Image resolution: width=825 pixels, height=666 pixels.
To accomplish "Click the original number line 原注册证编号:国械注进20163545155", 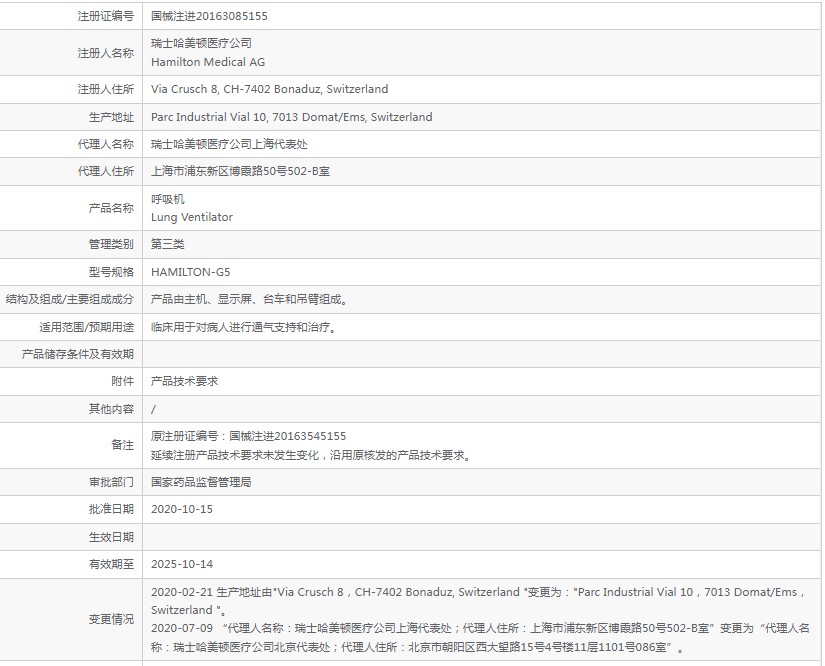I will (248, 436).
